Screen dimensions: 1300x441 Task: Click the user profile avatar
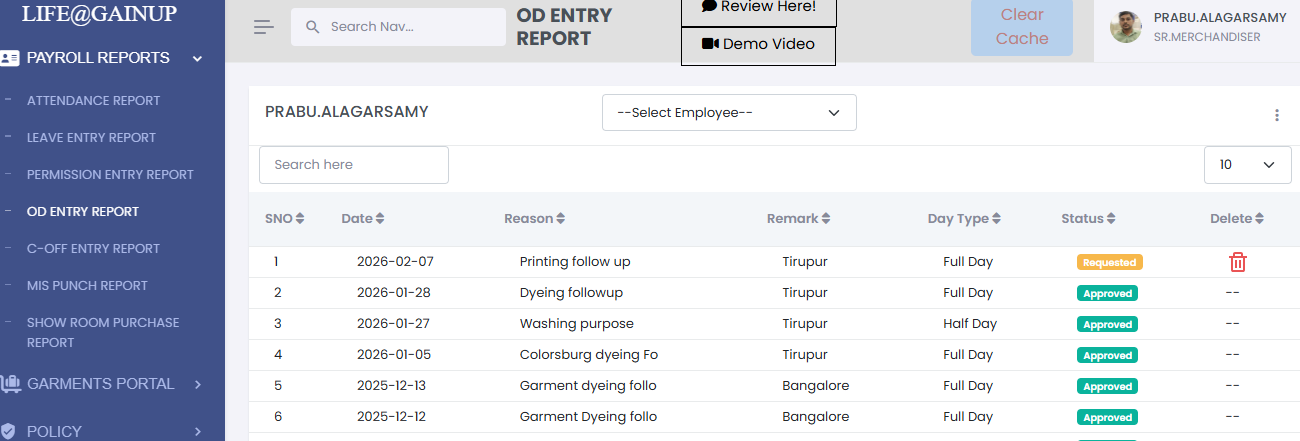pyautogui.click(x=1126, y=27)
